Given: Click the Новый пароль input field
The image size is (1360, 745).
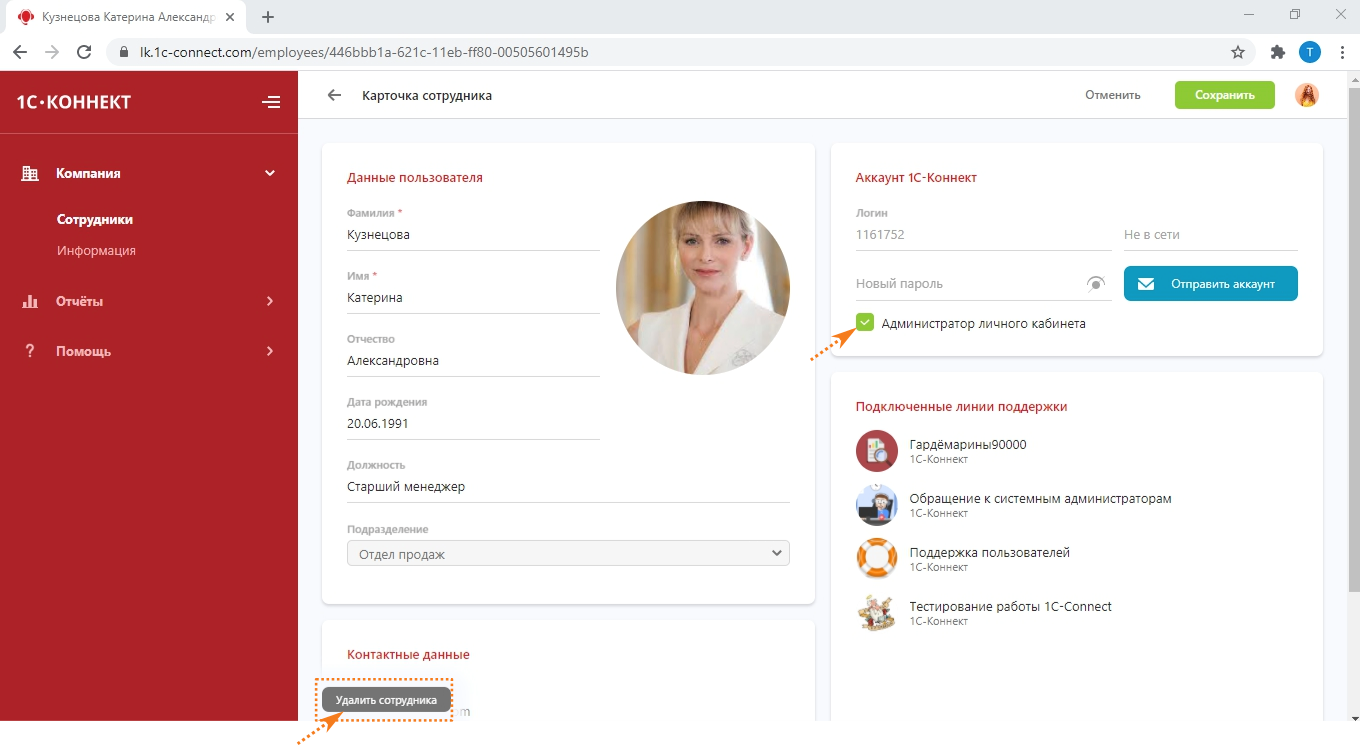Looking at the screenshot, I should (x=965, y=284).
